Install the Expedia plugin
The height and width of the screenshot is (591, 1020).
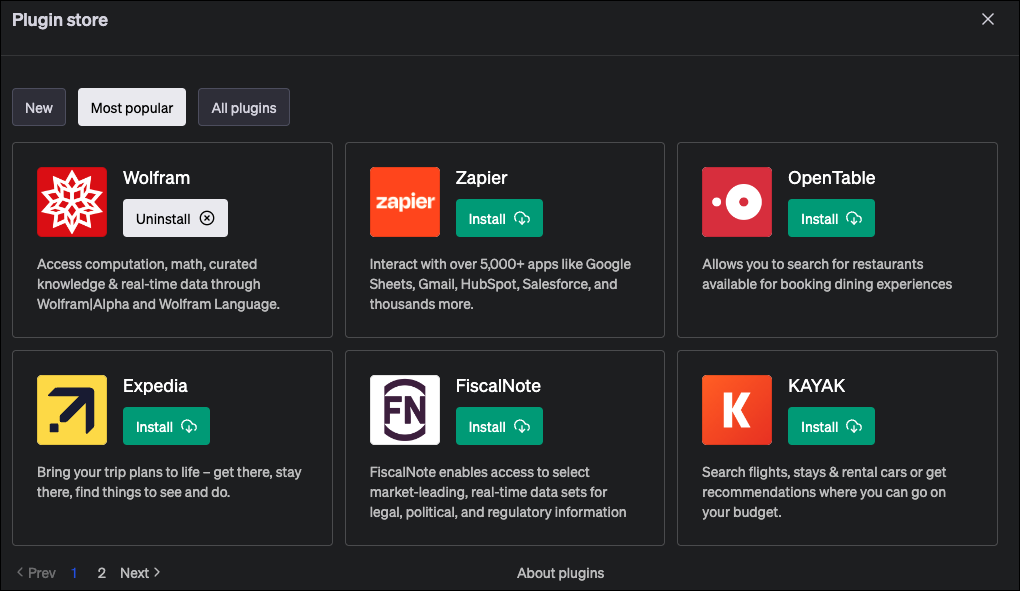166,427
